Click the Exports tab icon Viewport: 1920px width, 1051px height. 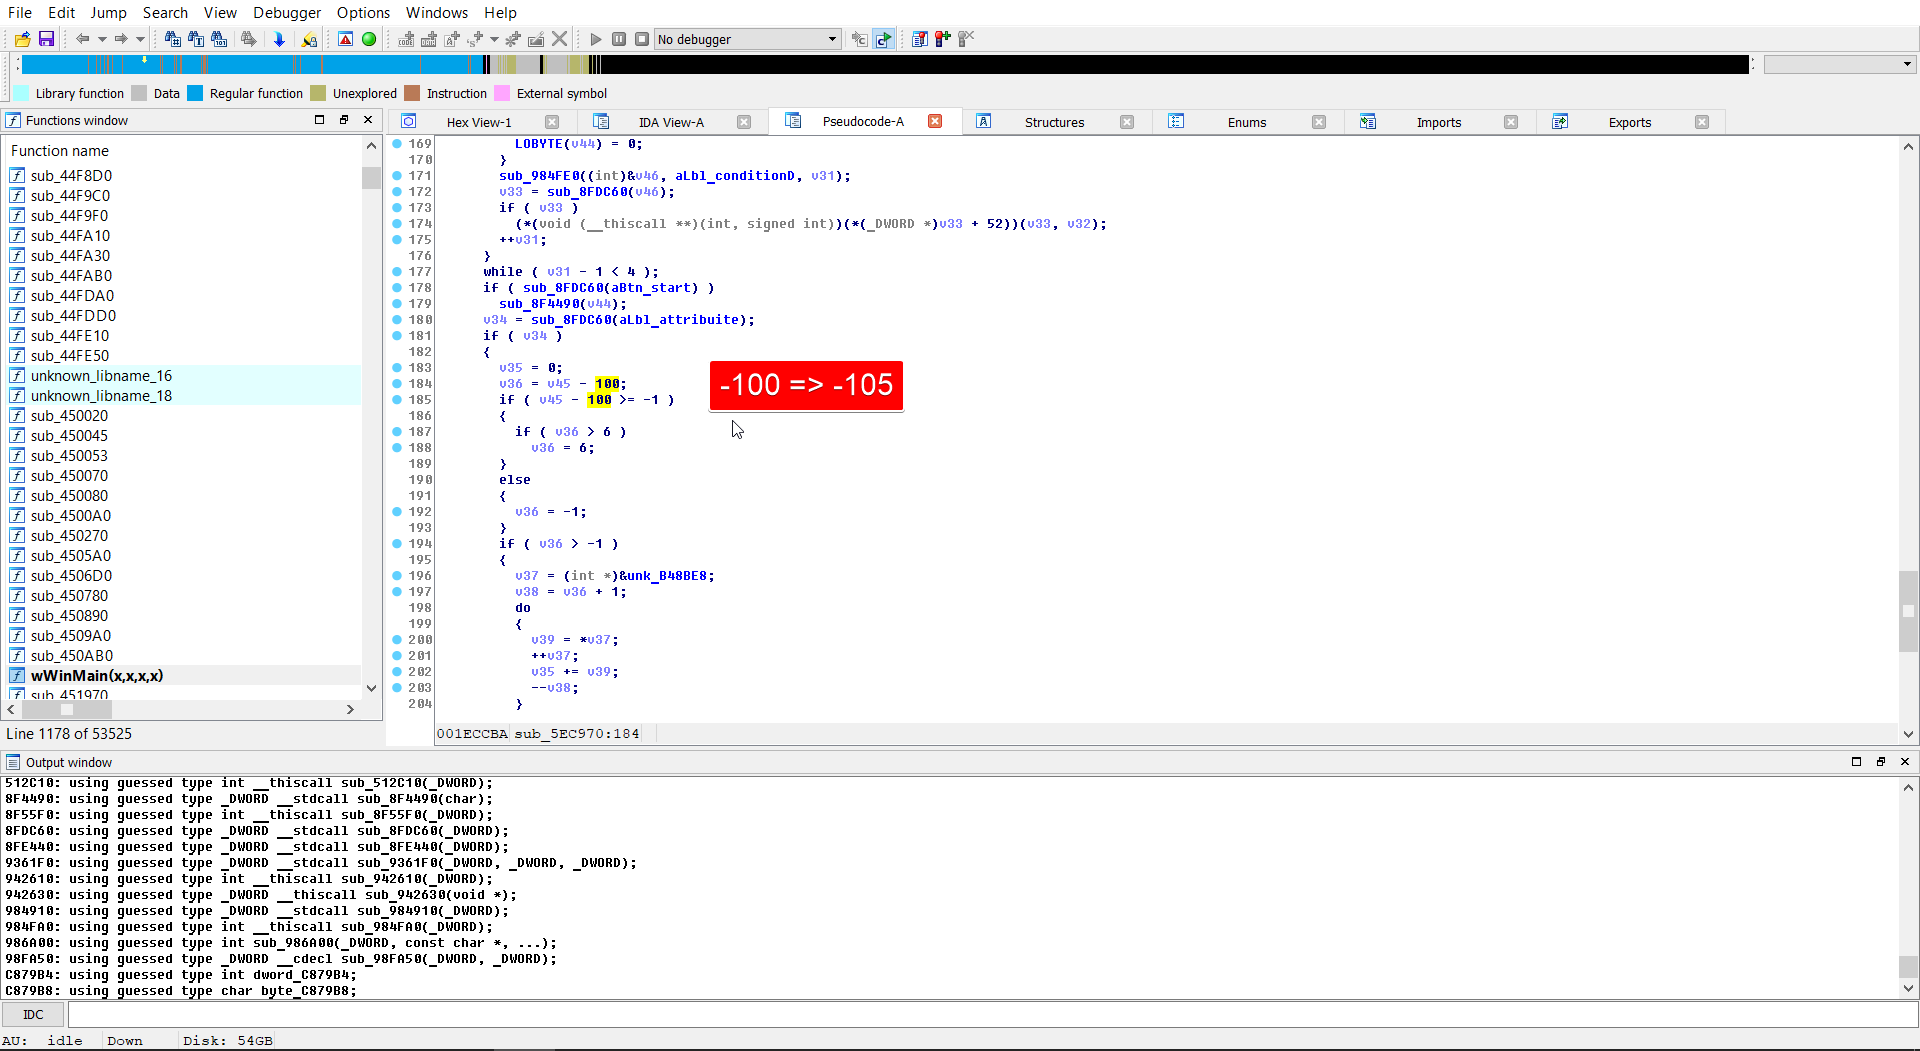click(x=1560, y=121)
